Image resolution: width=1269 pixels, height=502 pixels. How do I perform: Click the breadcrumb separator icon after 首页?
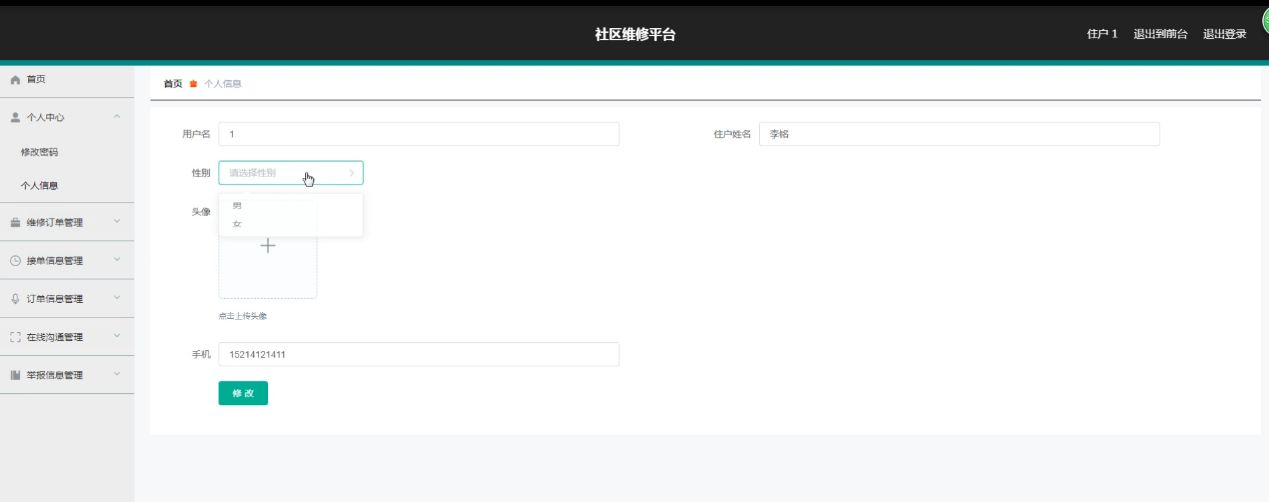193,84
